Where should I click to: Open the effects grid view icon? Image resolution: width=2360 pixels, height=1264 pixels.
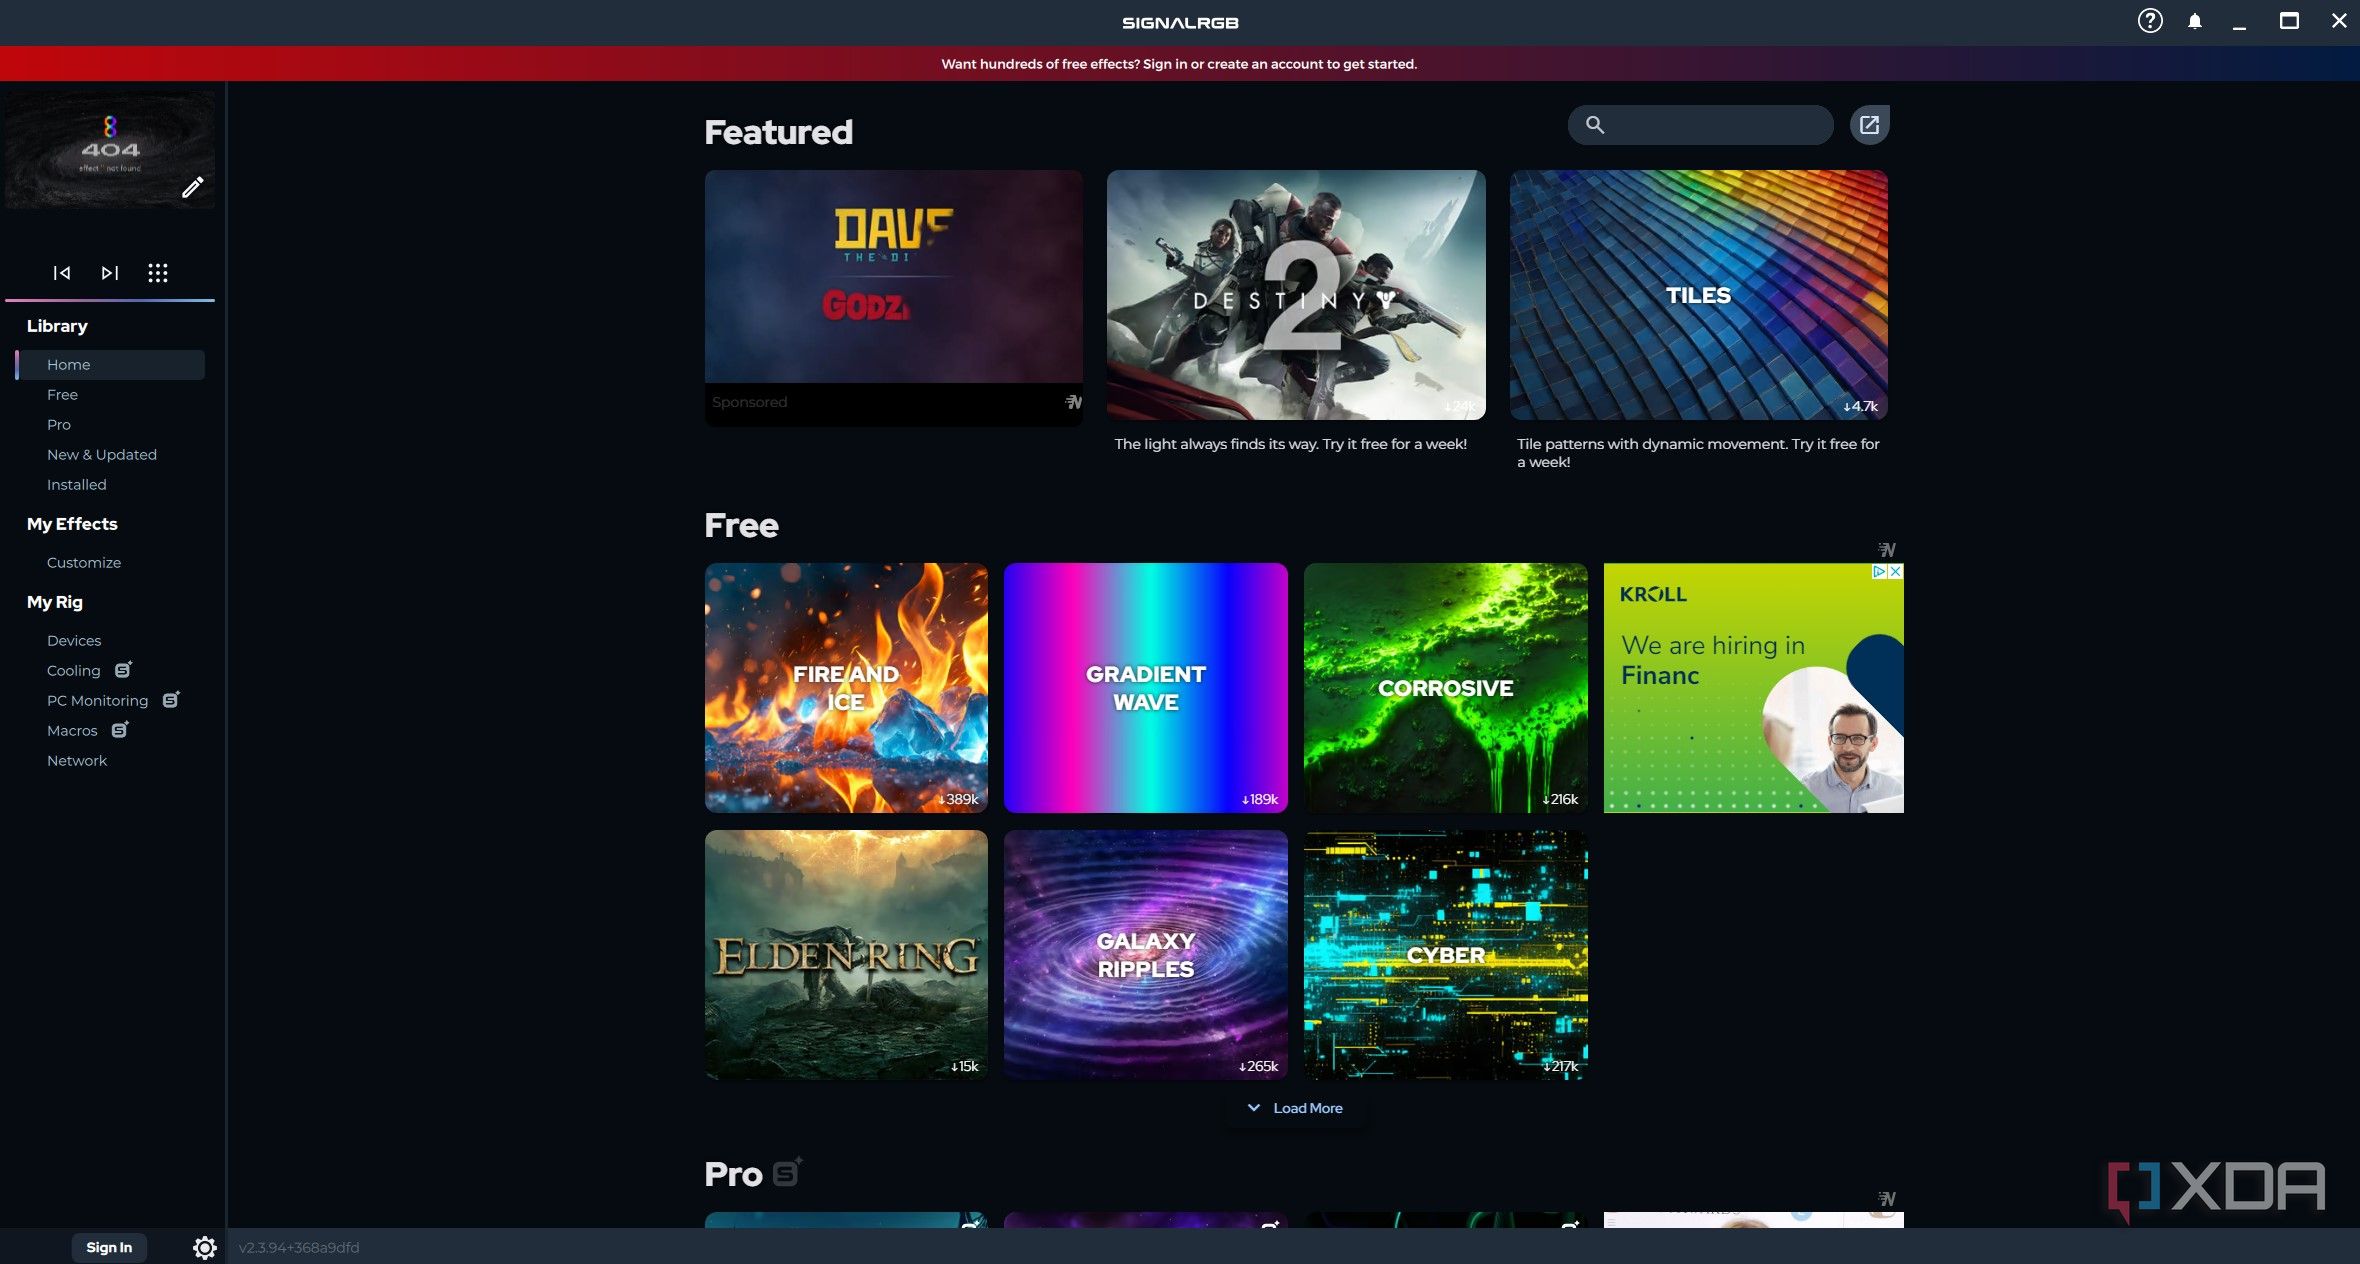(158, 273)
